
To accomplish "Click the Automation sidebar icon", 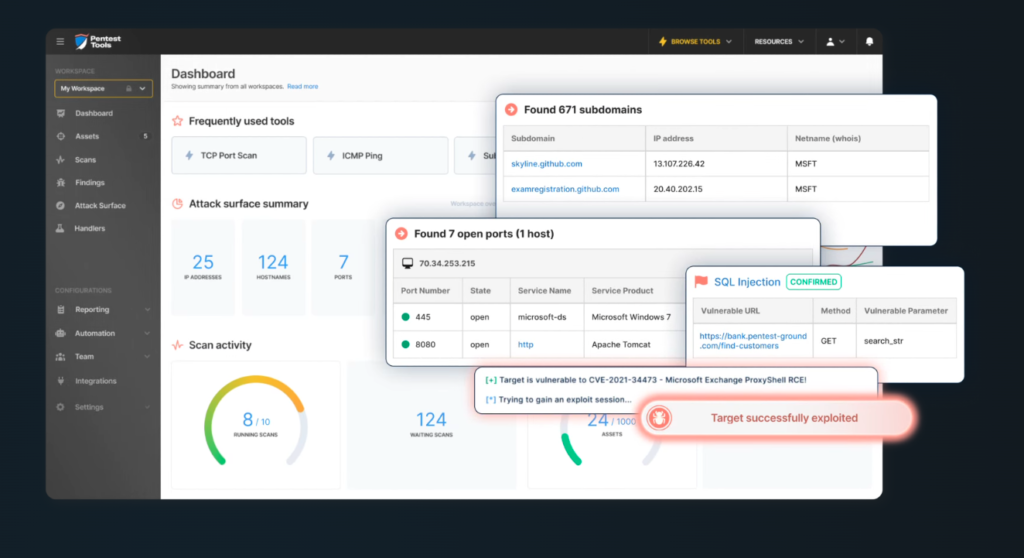I will (61, 333).
